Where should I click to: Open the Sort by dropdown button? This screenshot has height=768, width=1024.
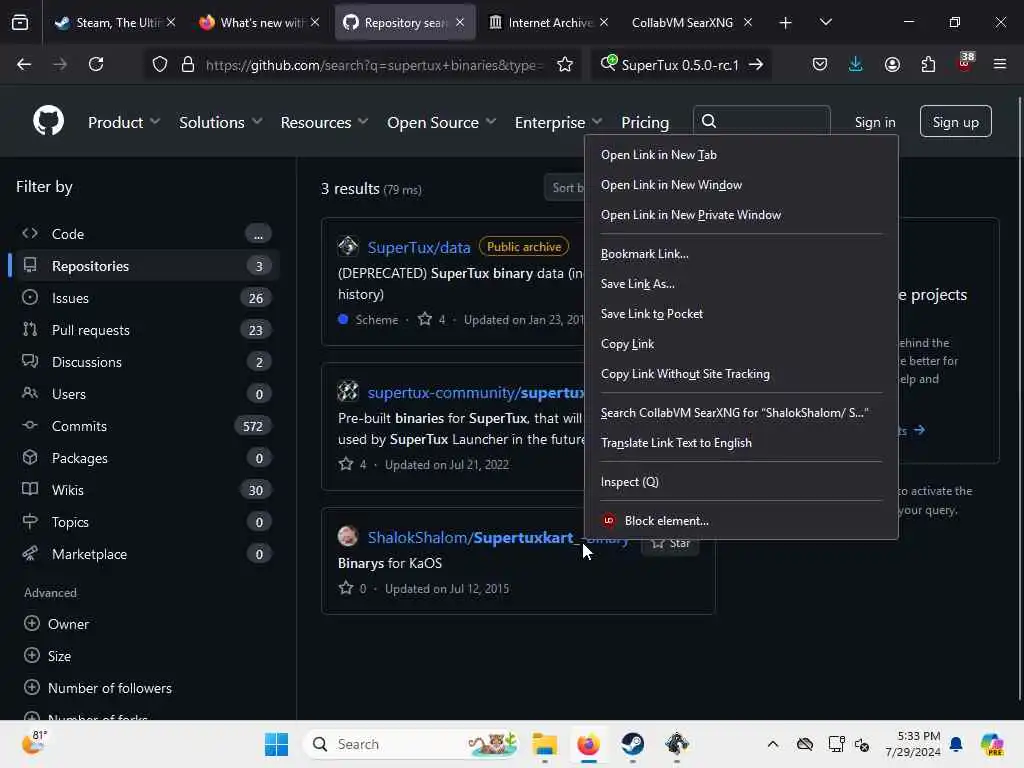coord(566,188)
